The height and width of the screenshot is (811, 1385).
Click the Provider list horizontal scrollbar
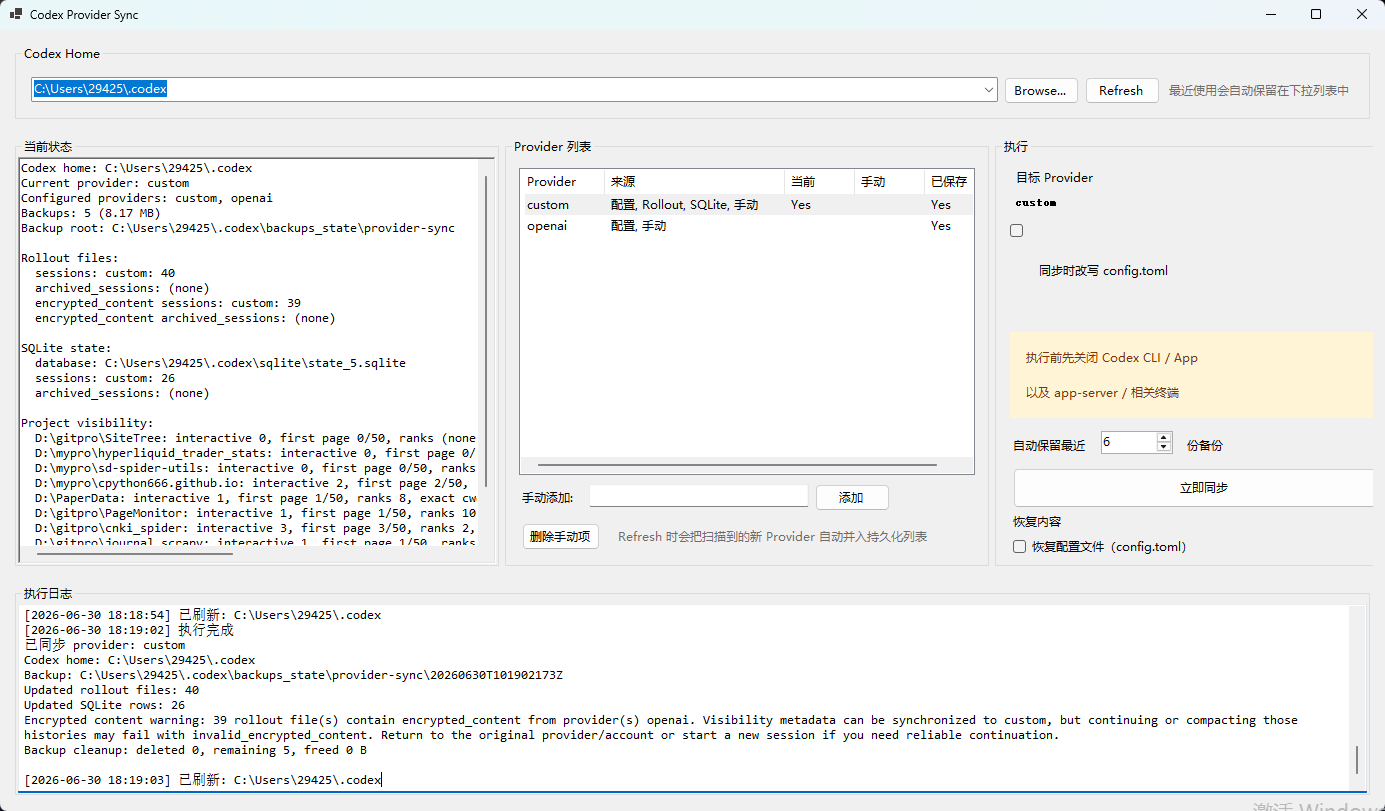click(737, 465)
